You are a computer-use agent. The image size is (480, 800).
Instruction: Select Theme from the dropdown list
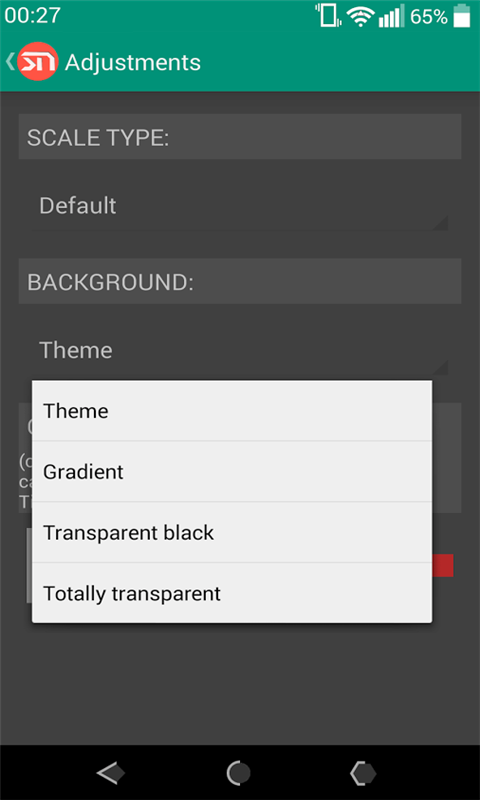pyautogui.click(x=232, y=411)
